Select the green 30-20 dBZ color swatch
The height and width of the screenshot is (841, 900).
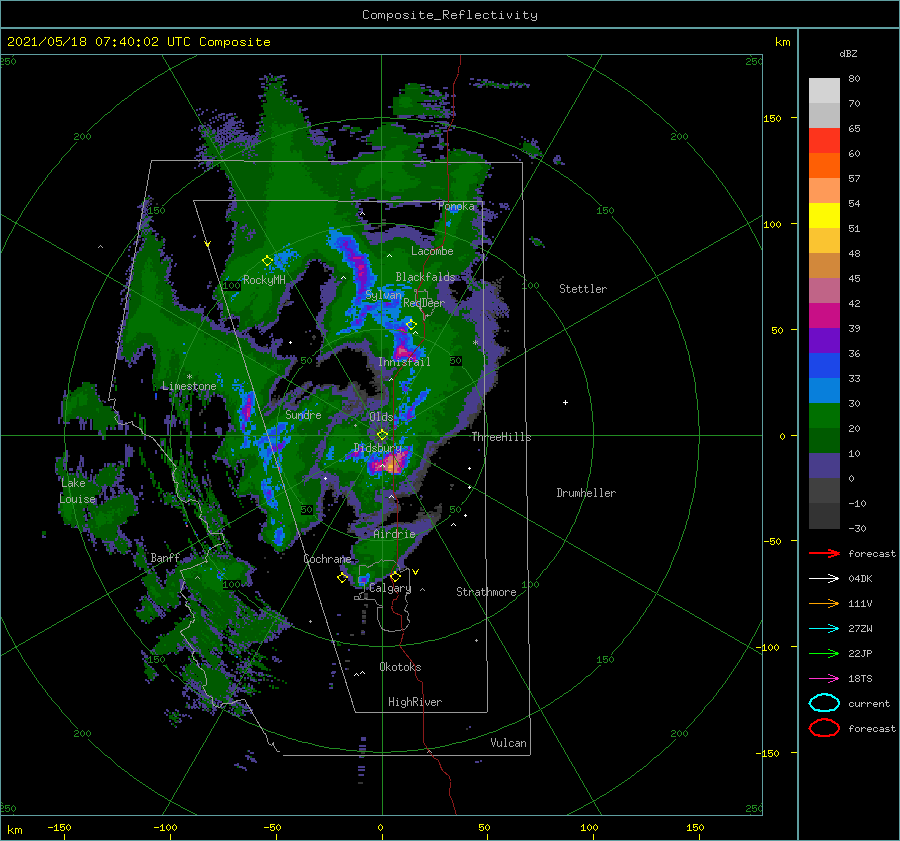(824, 415)
